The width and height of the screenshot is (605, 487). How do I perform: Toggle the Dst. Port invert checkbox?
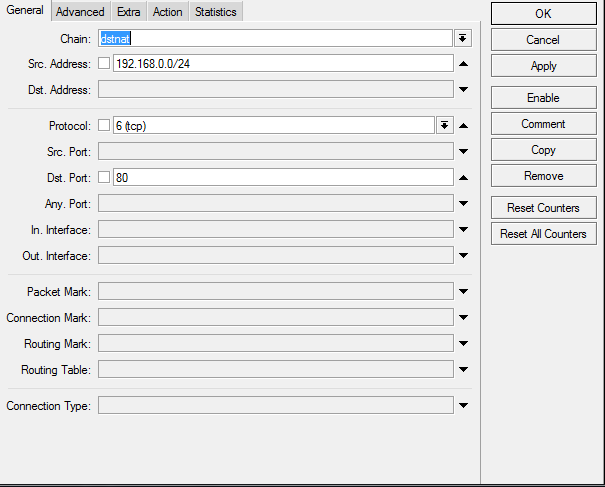(x=104, y=178)
